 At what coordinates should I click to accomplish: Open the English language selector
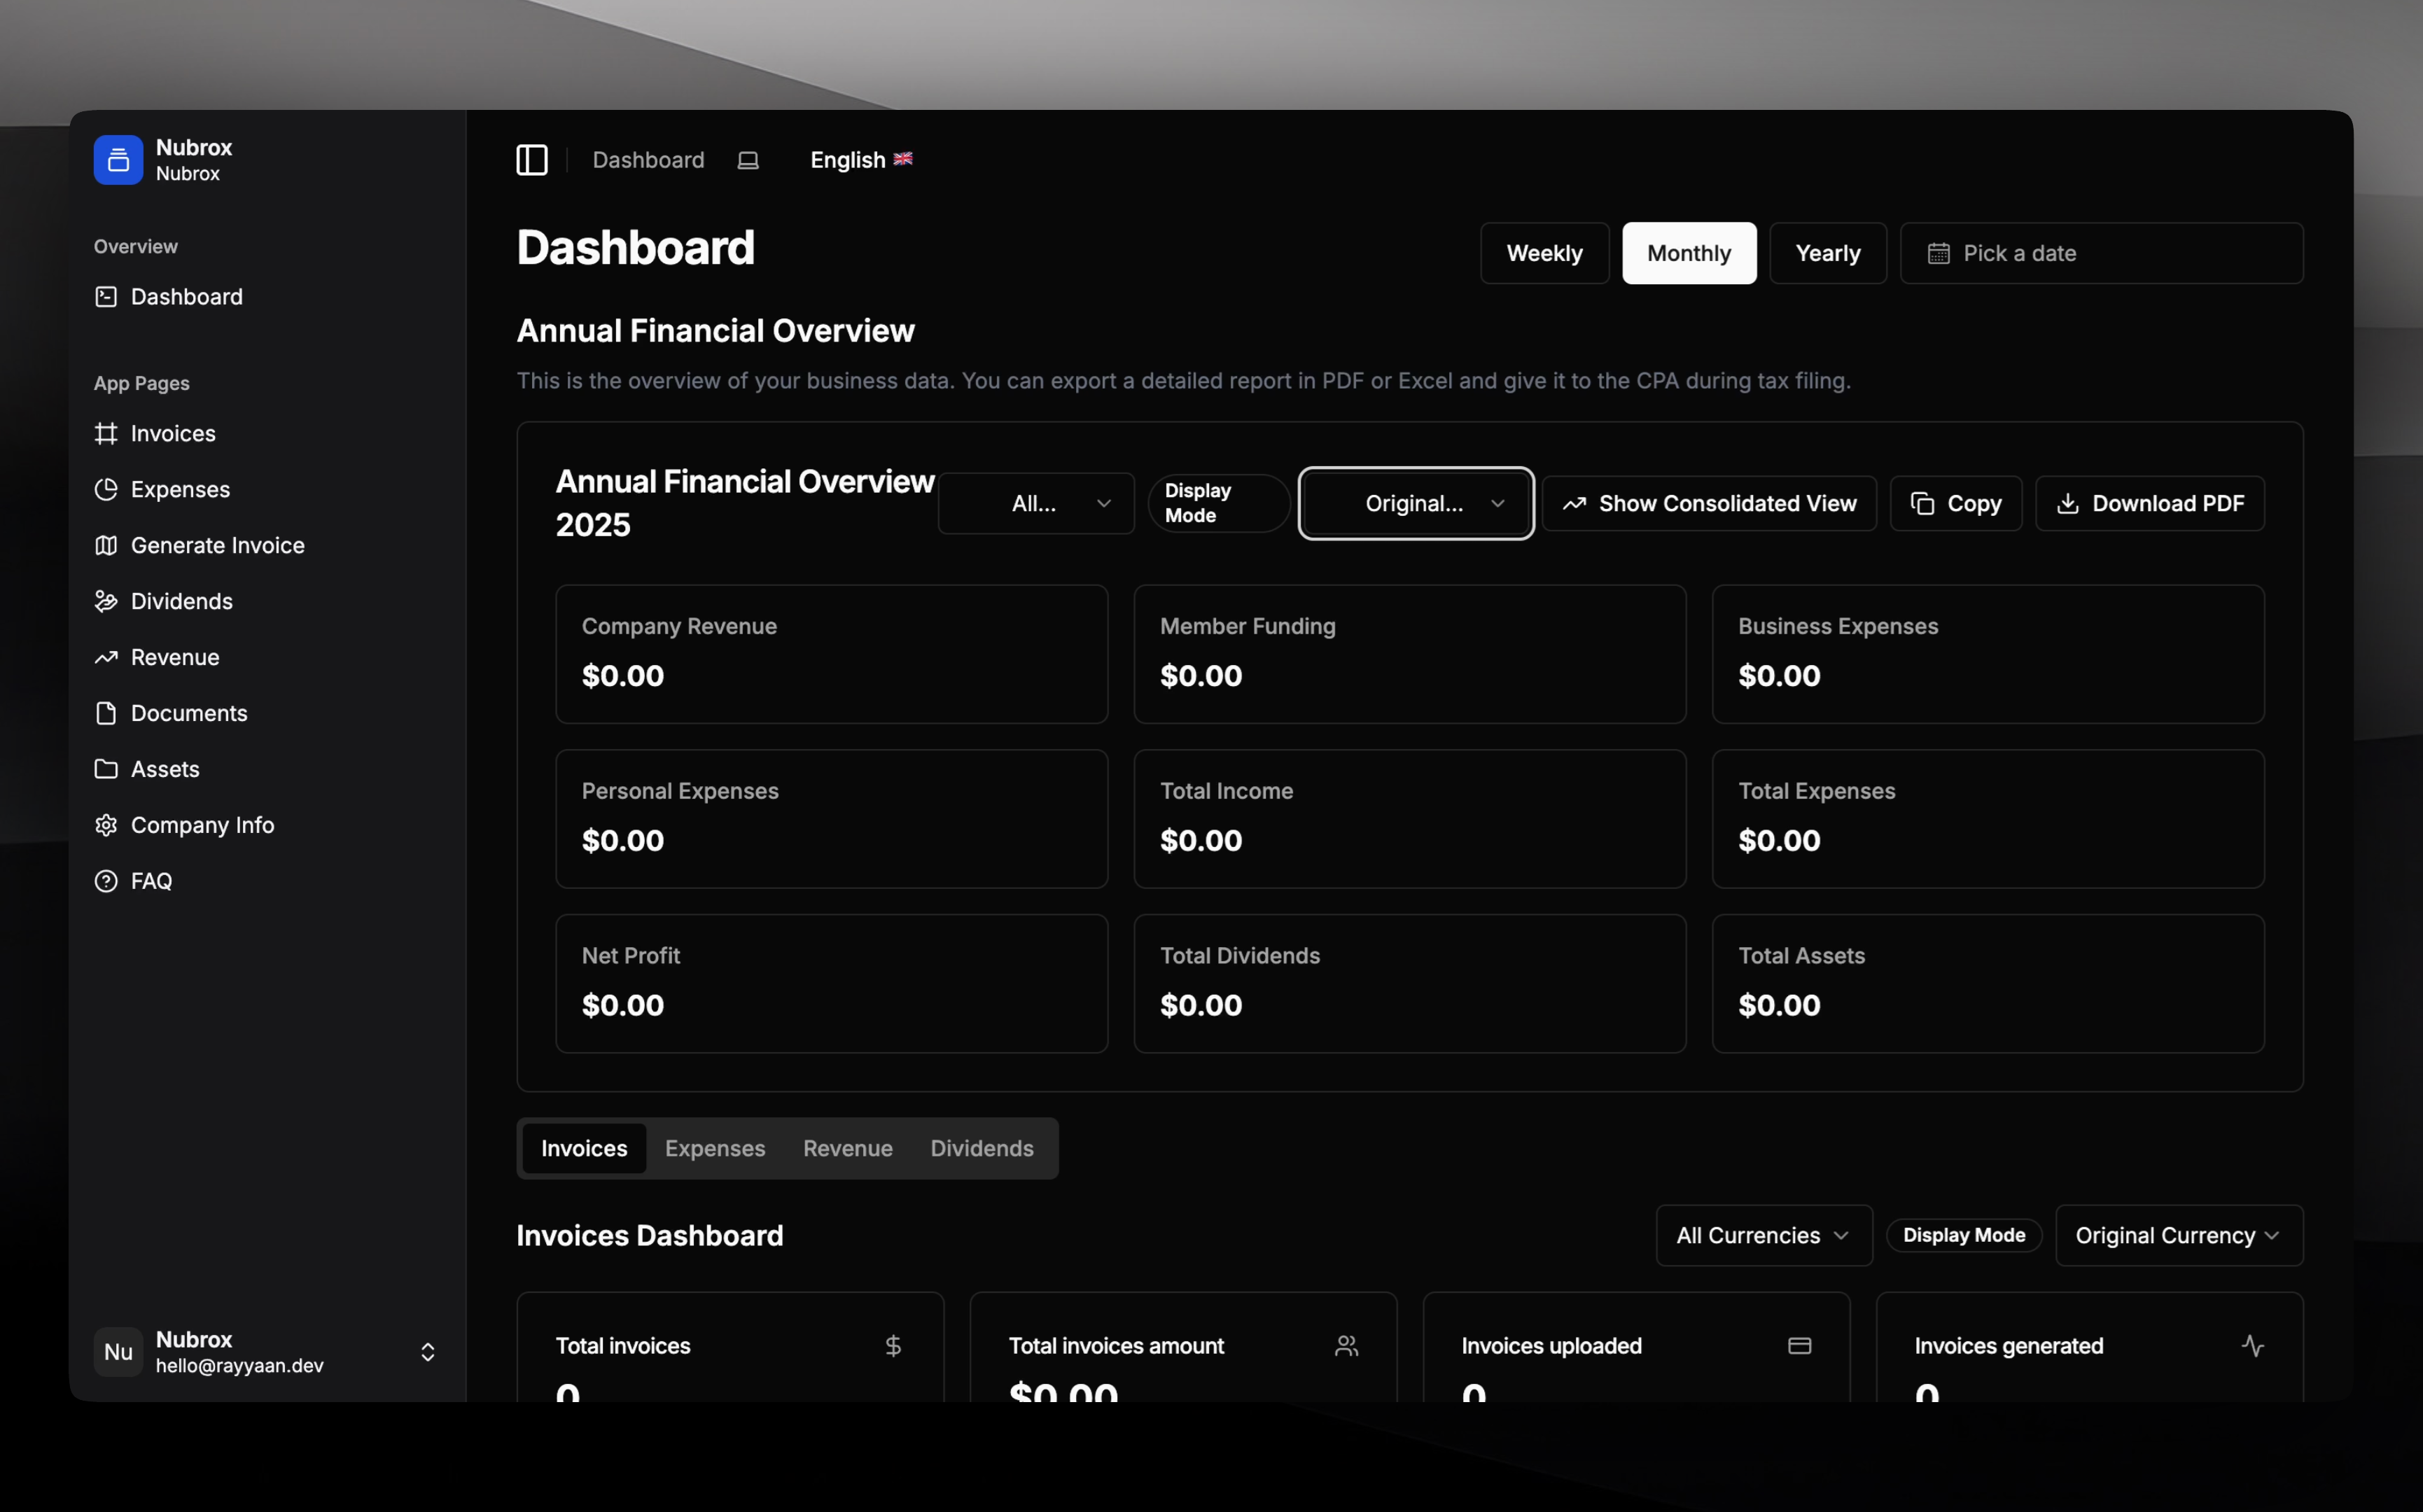click(x=860, y=160)
